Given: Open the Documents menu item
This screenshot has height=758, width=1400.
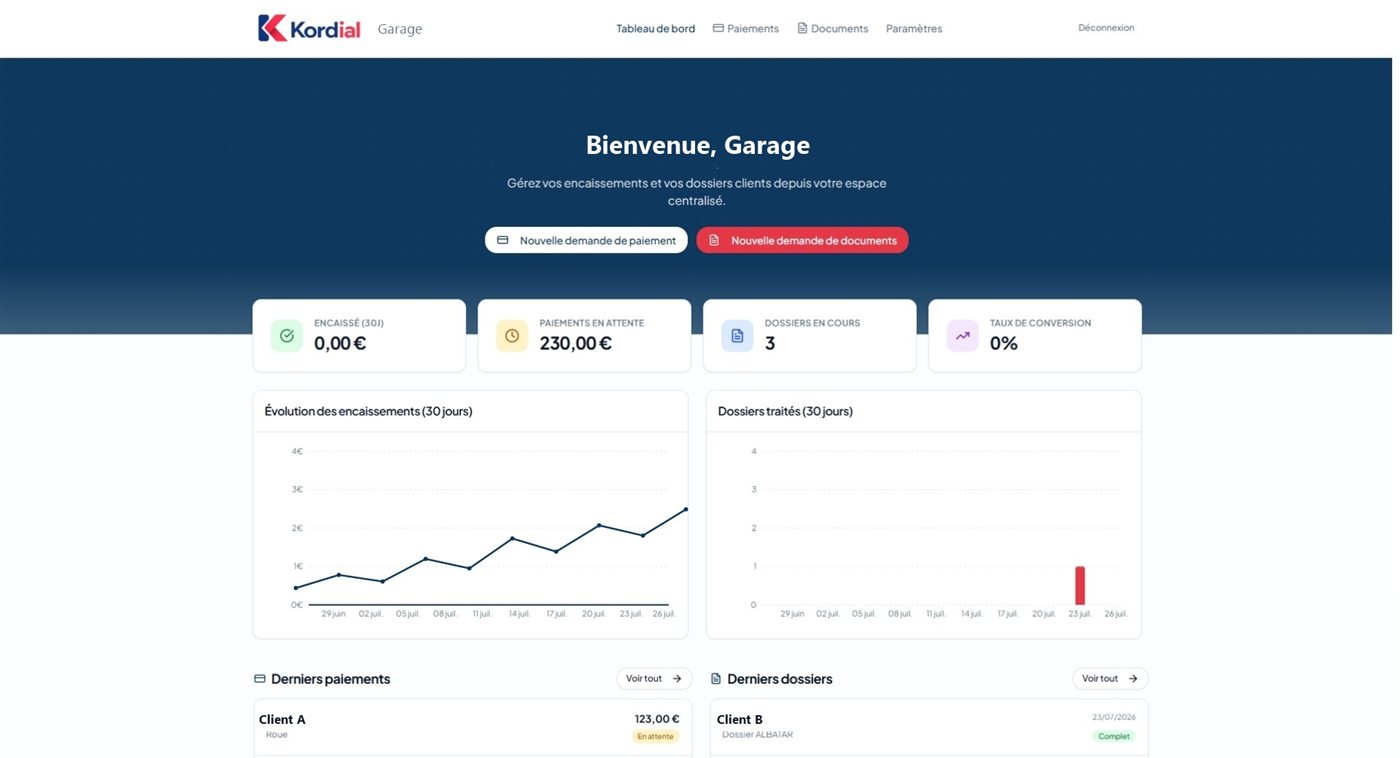Looking at the screenshot, I should tap(832, 29).
